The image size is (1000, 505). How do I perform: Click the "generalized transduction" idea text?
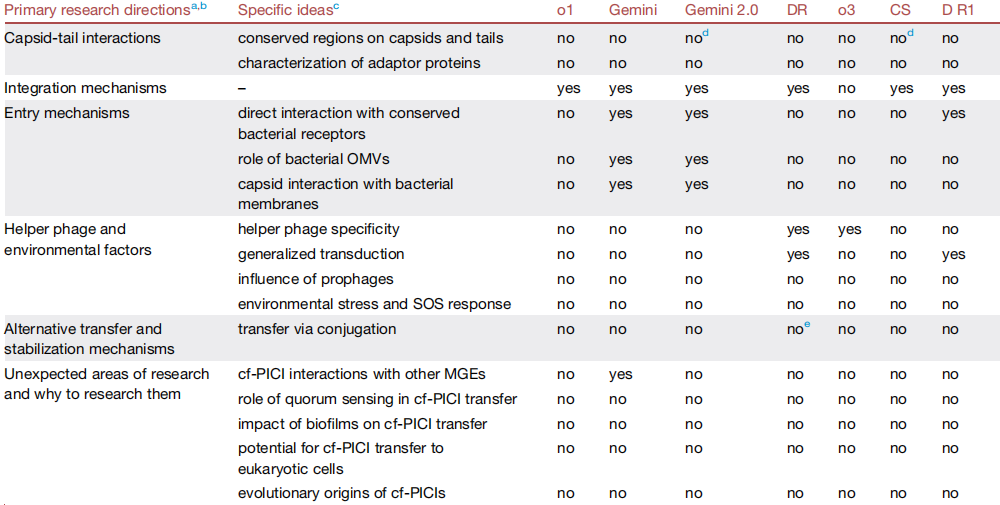point(321,254)
